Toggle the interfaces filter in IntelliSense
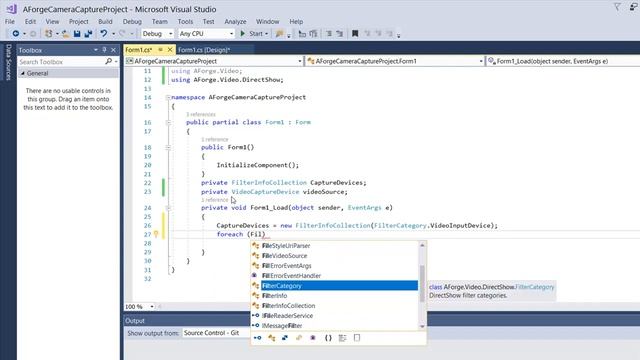640x360 pixels. (257, 338)
